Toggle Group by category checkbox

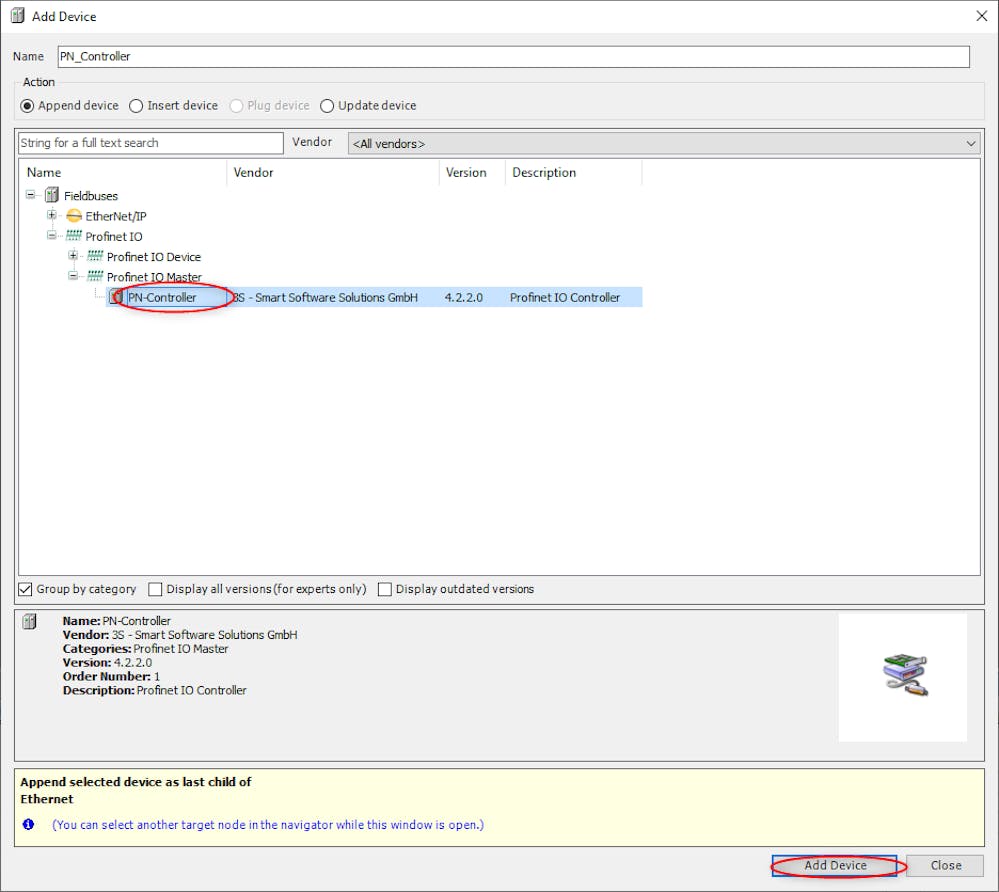[25, 589]
